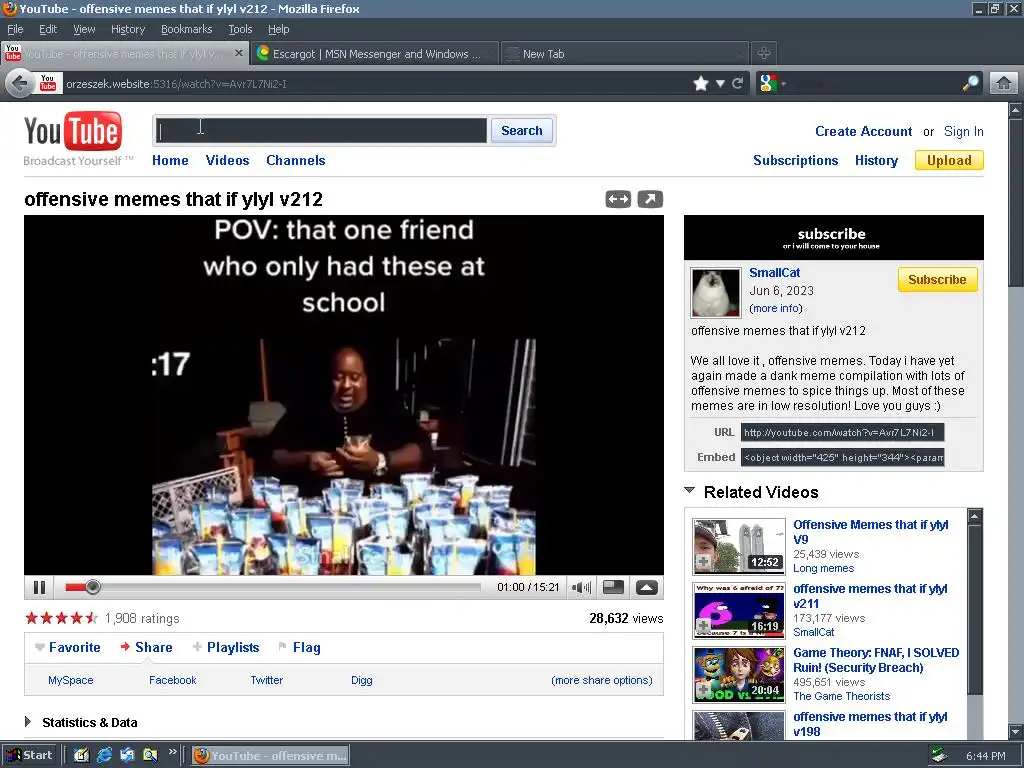Open Internet Explorer from quick launch
Viewport: 1024px width, 768px height.
click(x=104, y=755)
